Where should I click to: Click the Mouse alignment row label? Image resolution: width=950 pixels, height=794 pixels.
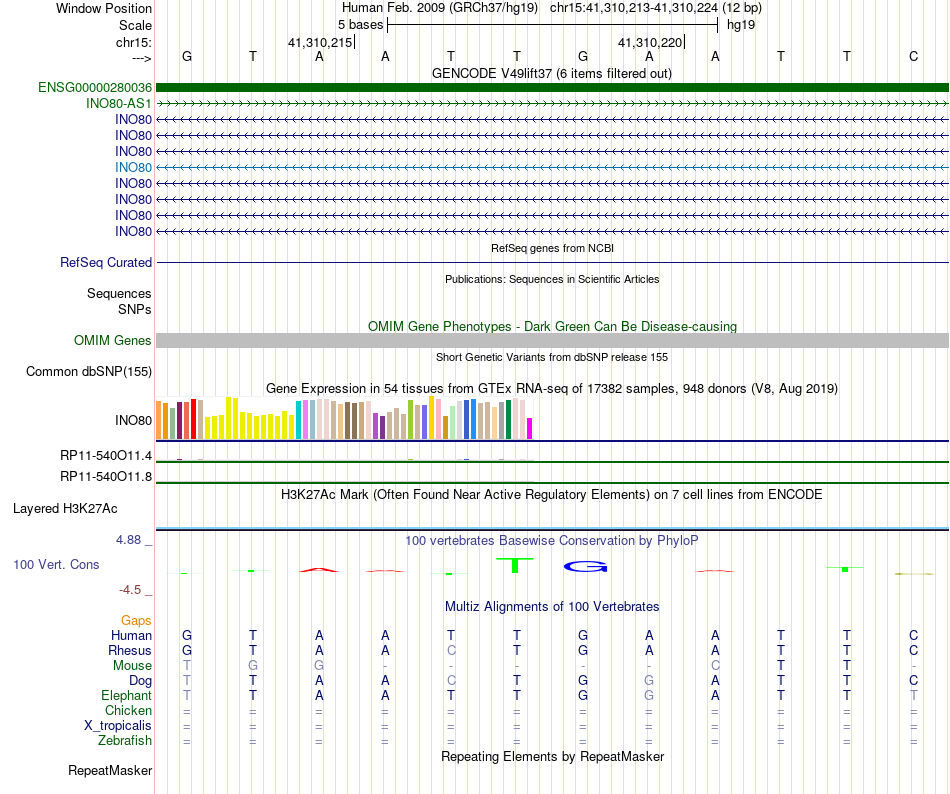(x=132, y=666)
